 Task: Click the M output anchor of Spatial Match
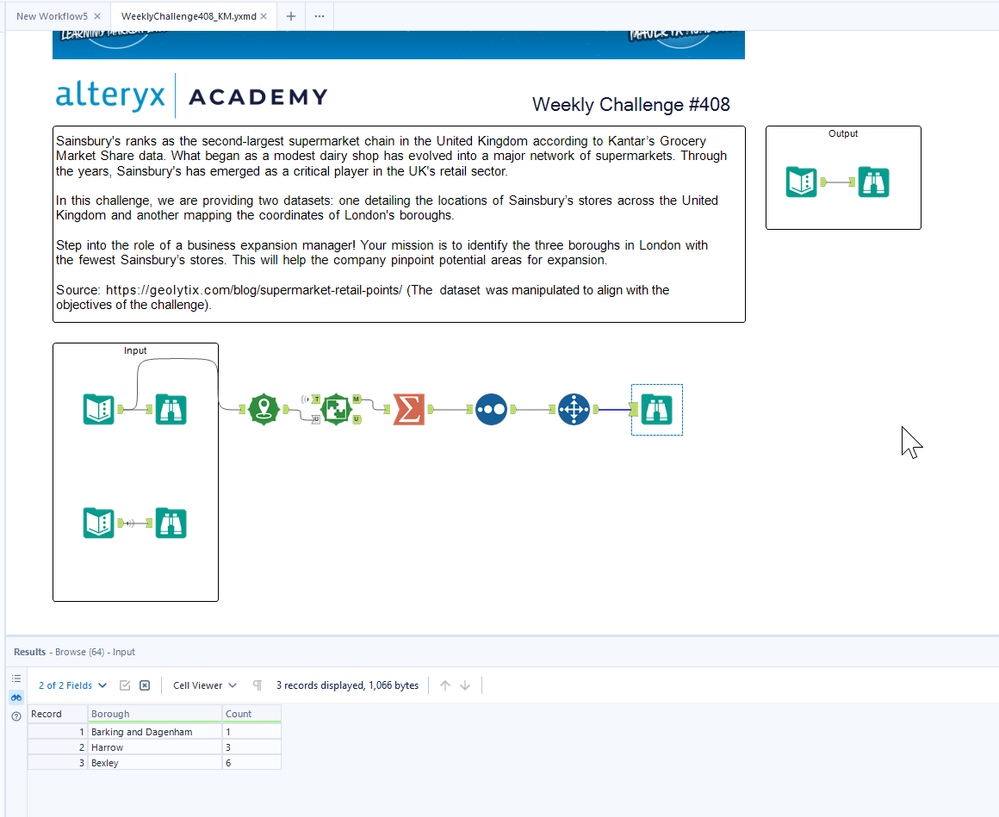point(357,399)
